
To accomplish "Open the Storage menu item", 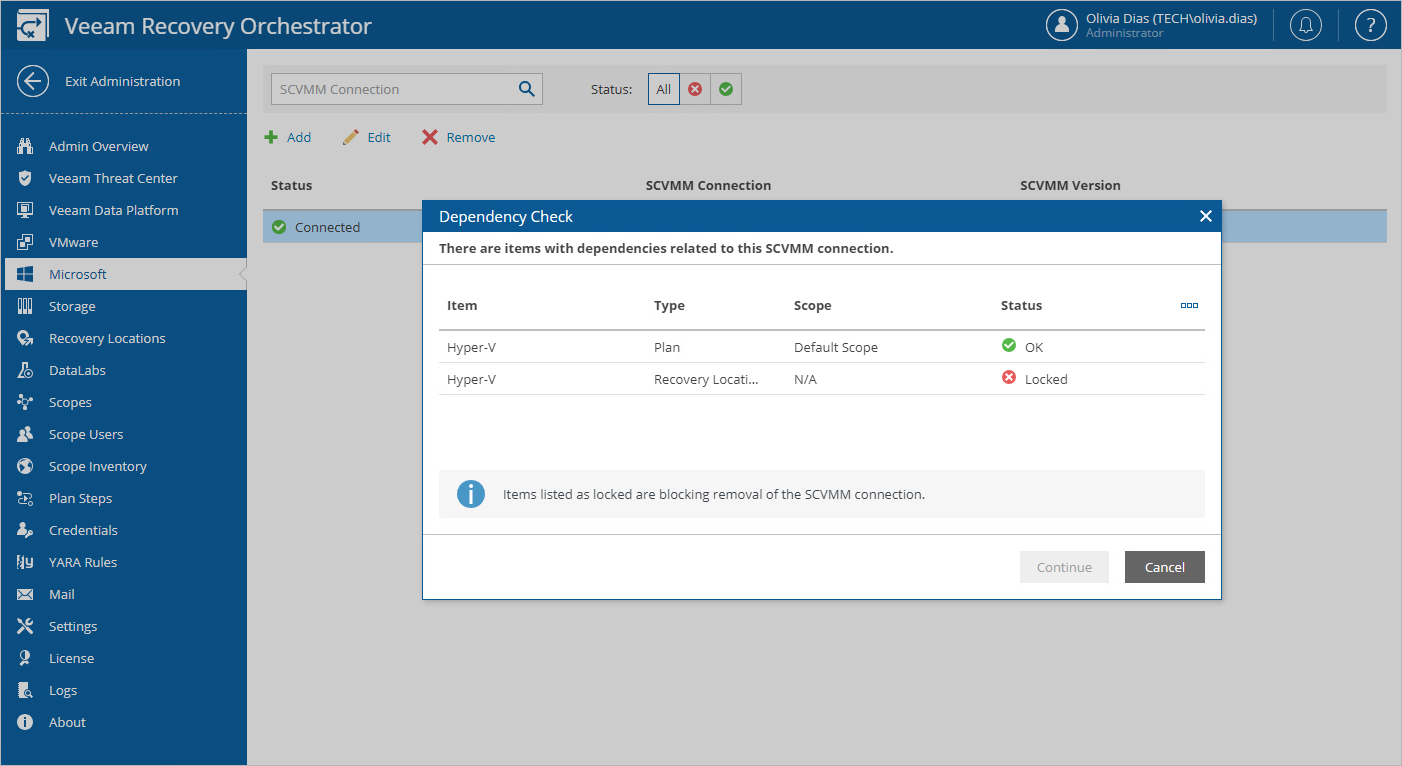I will 126,306.
